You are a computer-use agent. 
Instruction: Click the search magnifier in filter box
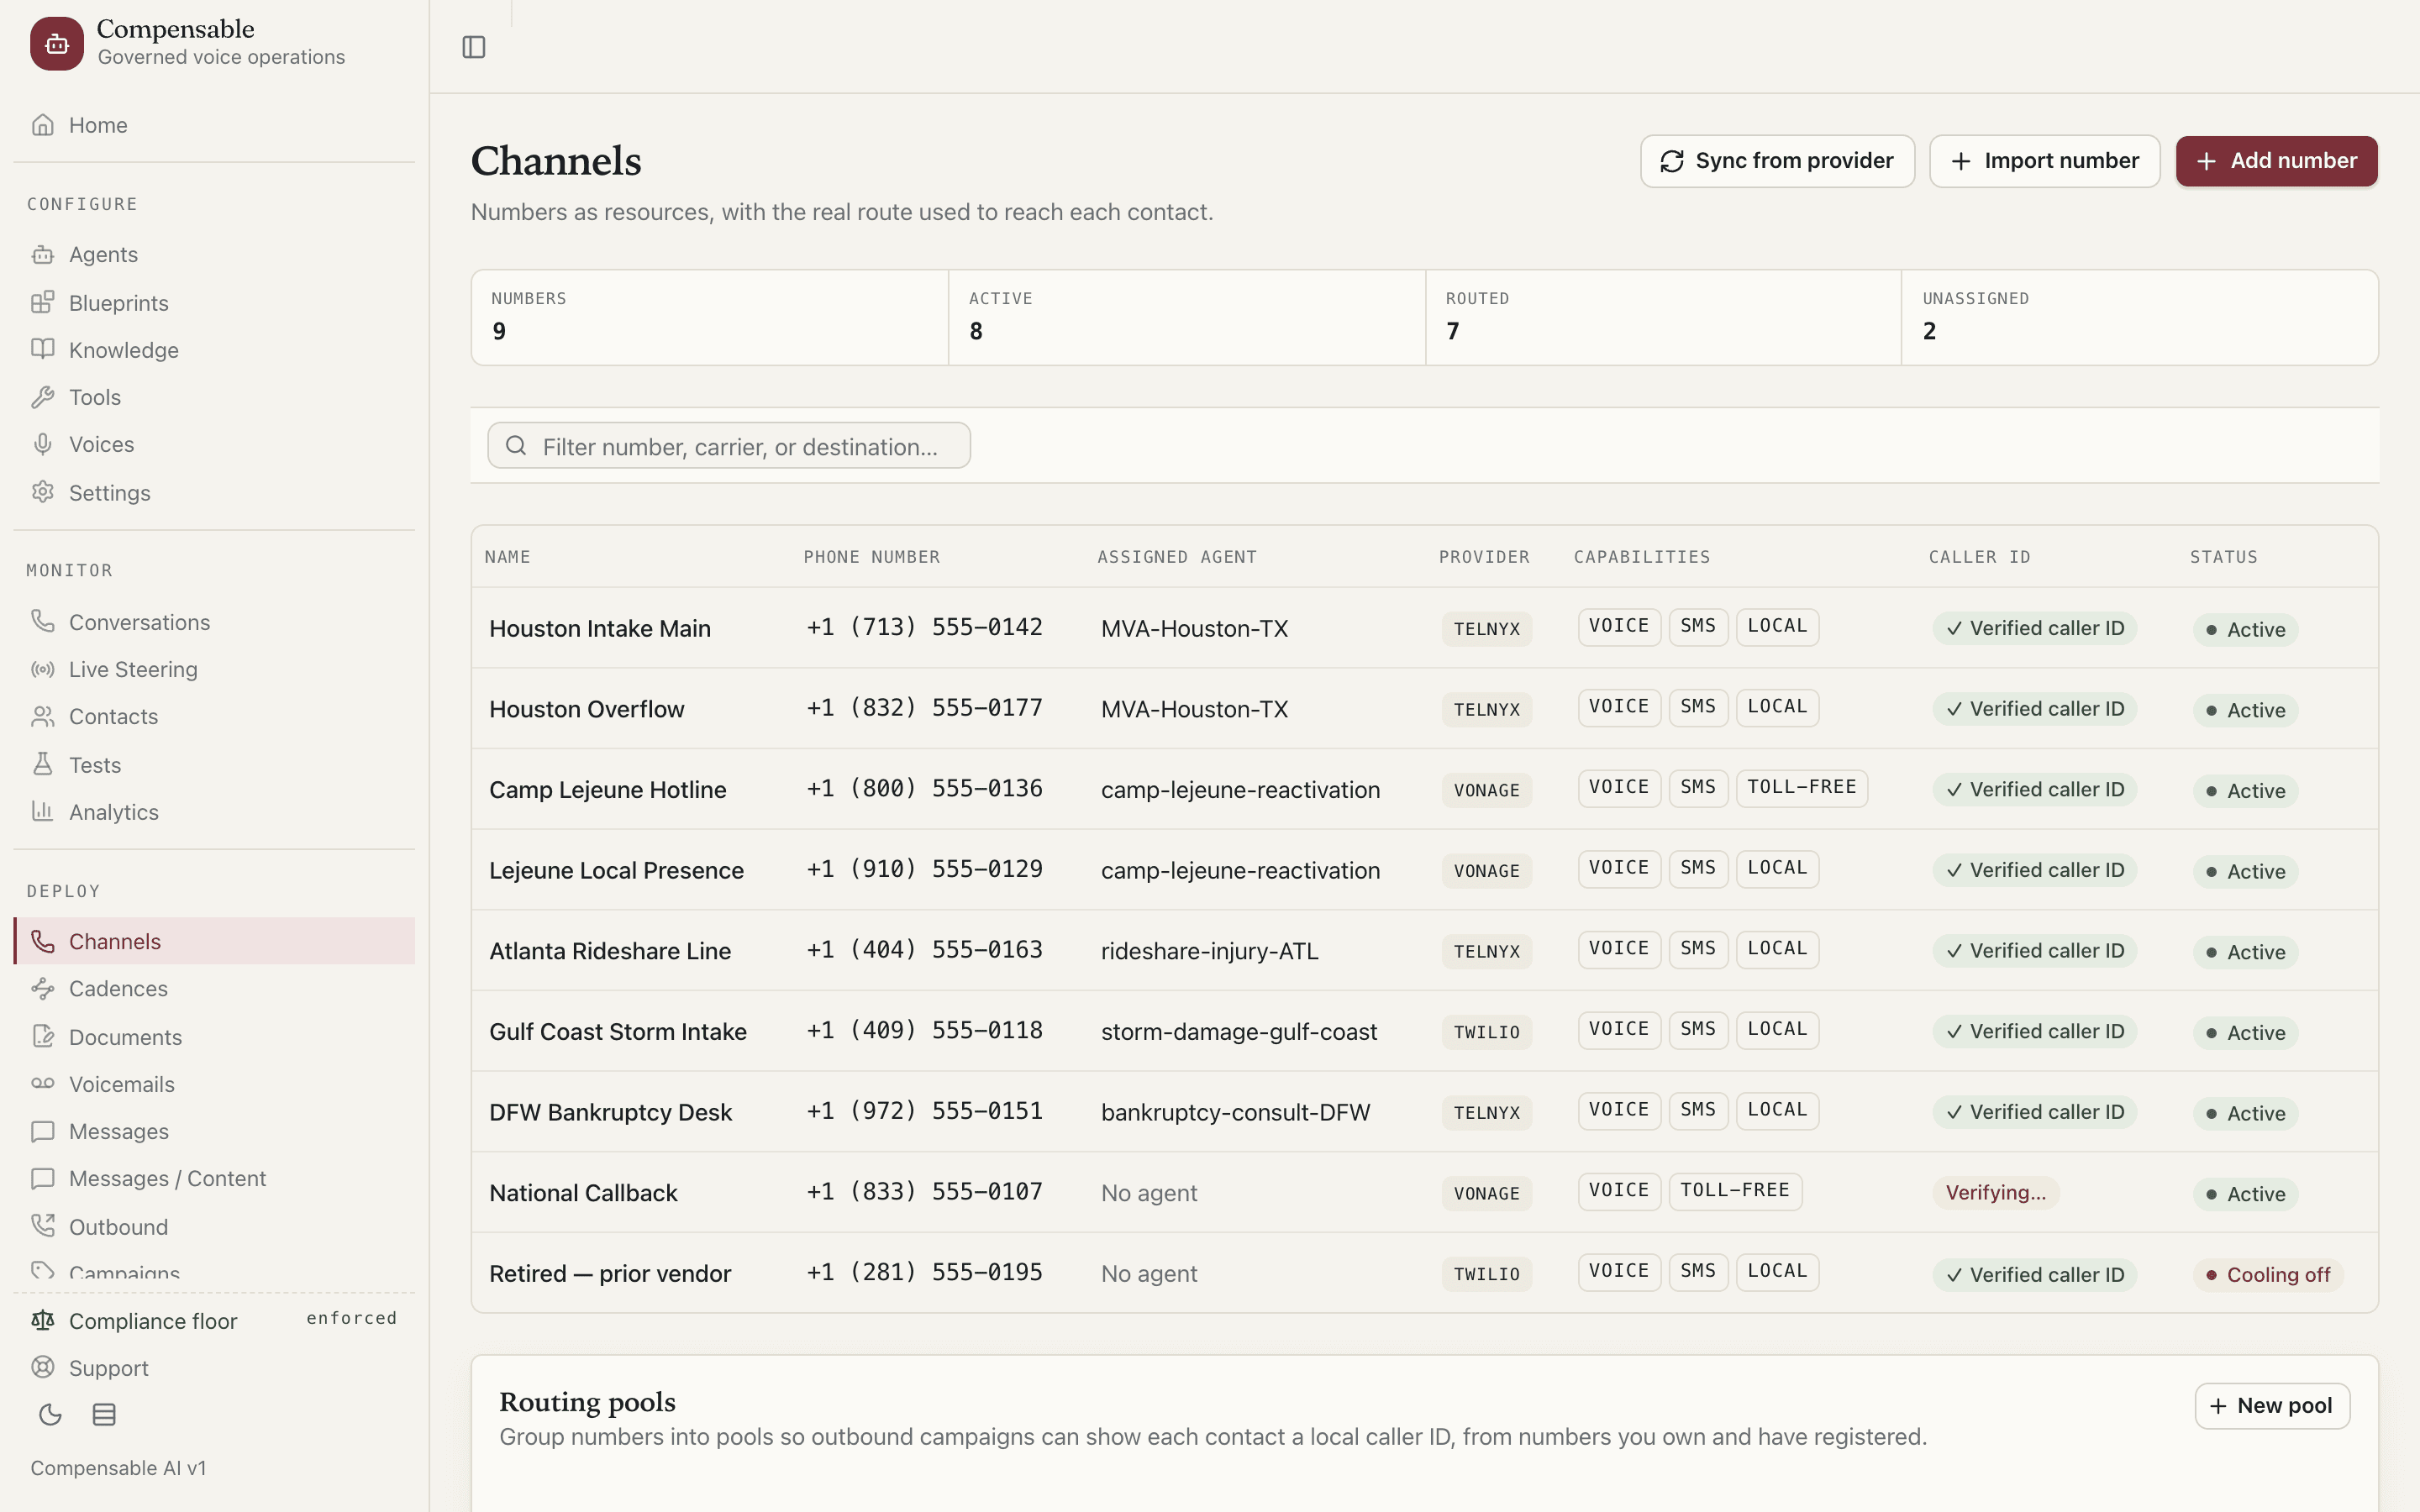516,446
